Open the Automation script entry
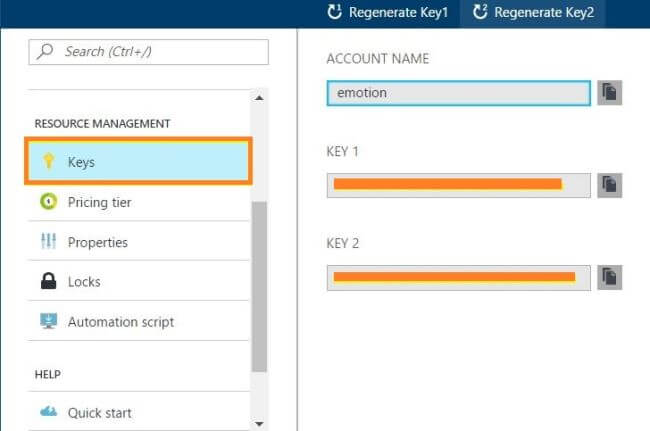This screenshot has width=650, height=431. pos(121,322)
